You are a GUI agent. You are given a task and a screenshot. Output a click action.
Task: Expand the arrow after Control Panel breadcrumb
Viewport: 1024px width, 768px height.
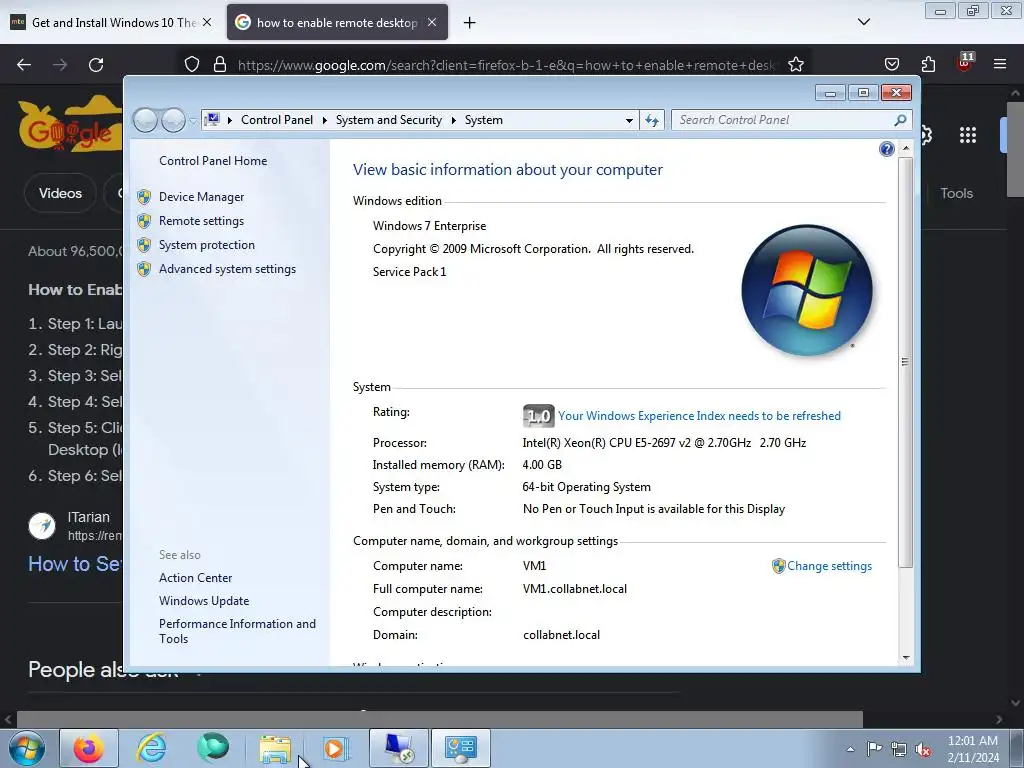(x=325, y=120)
